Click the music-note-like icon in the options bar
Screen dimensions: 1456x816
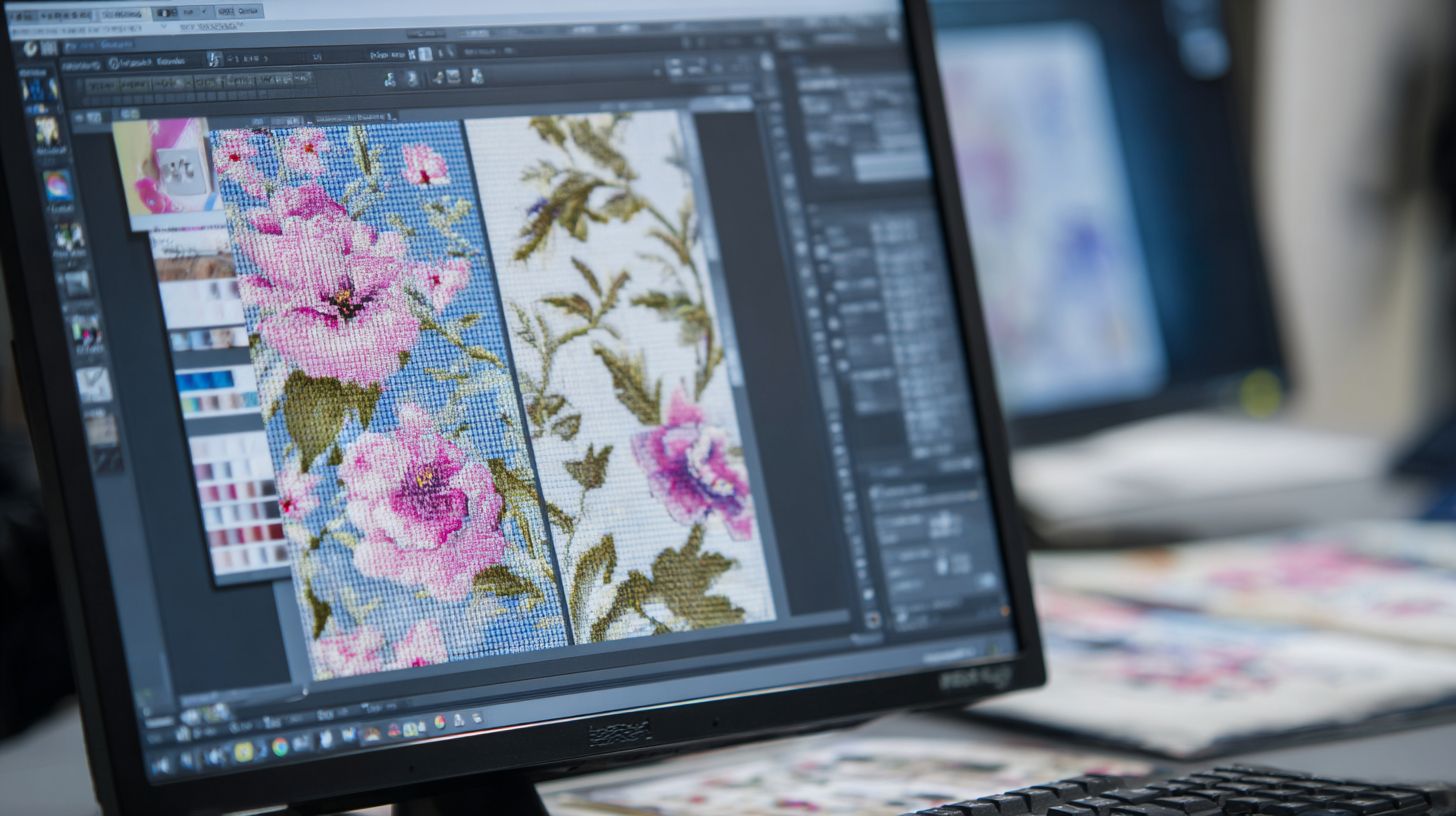point(215,60)
